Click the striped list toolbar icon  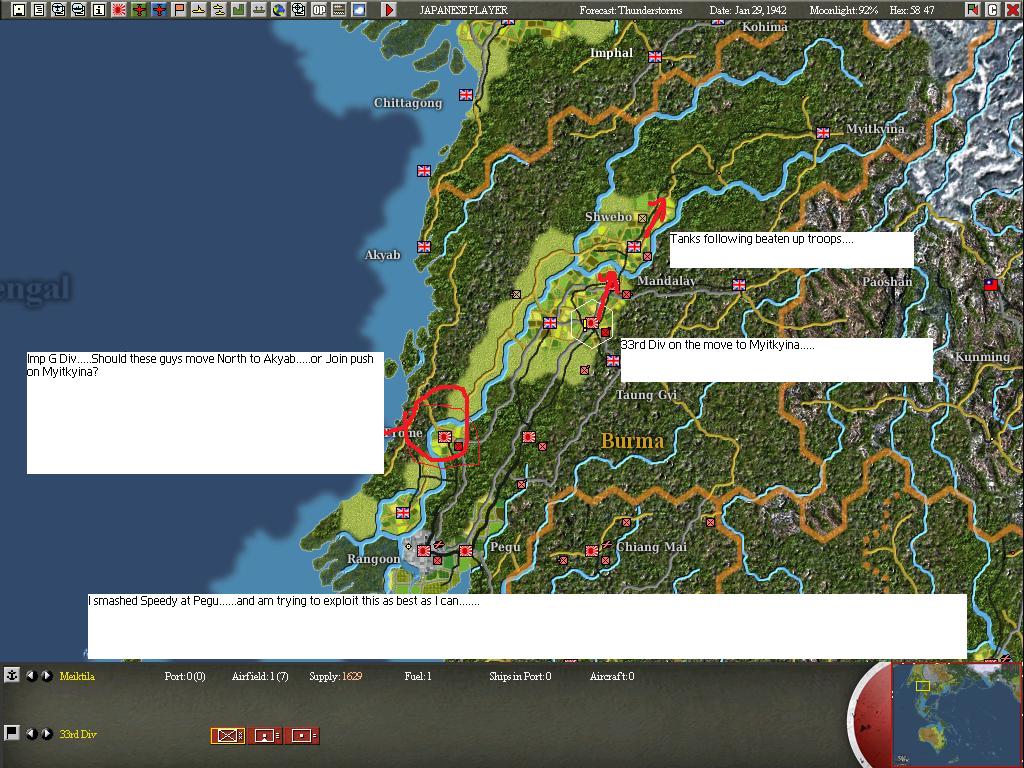[338, 10]
